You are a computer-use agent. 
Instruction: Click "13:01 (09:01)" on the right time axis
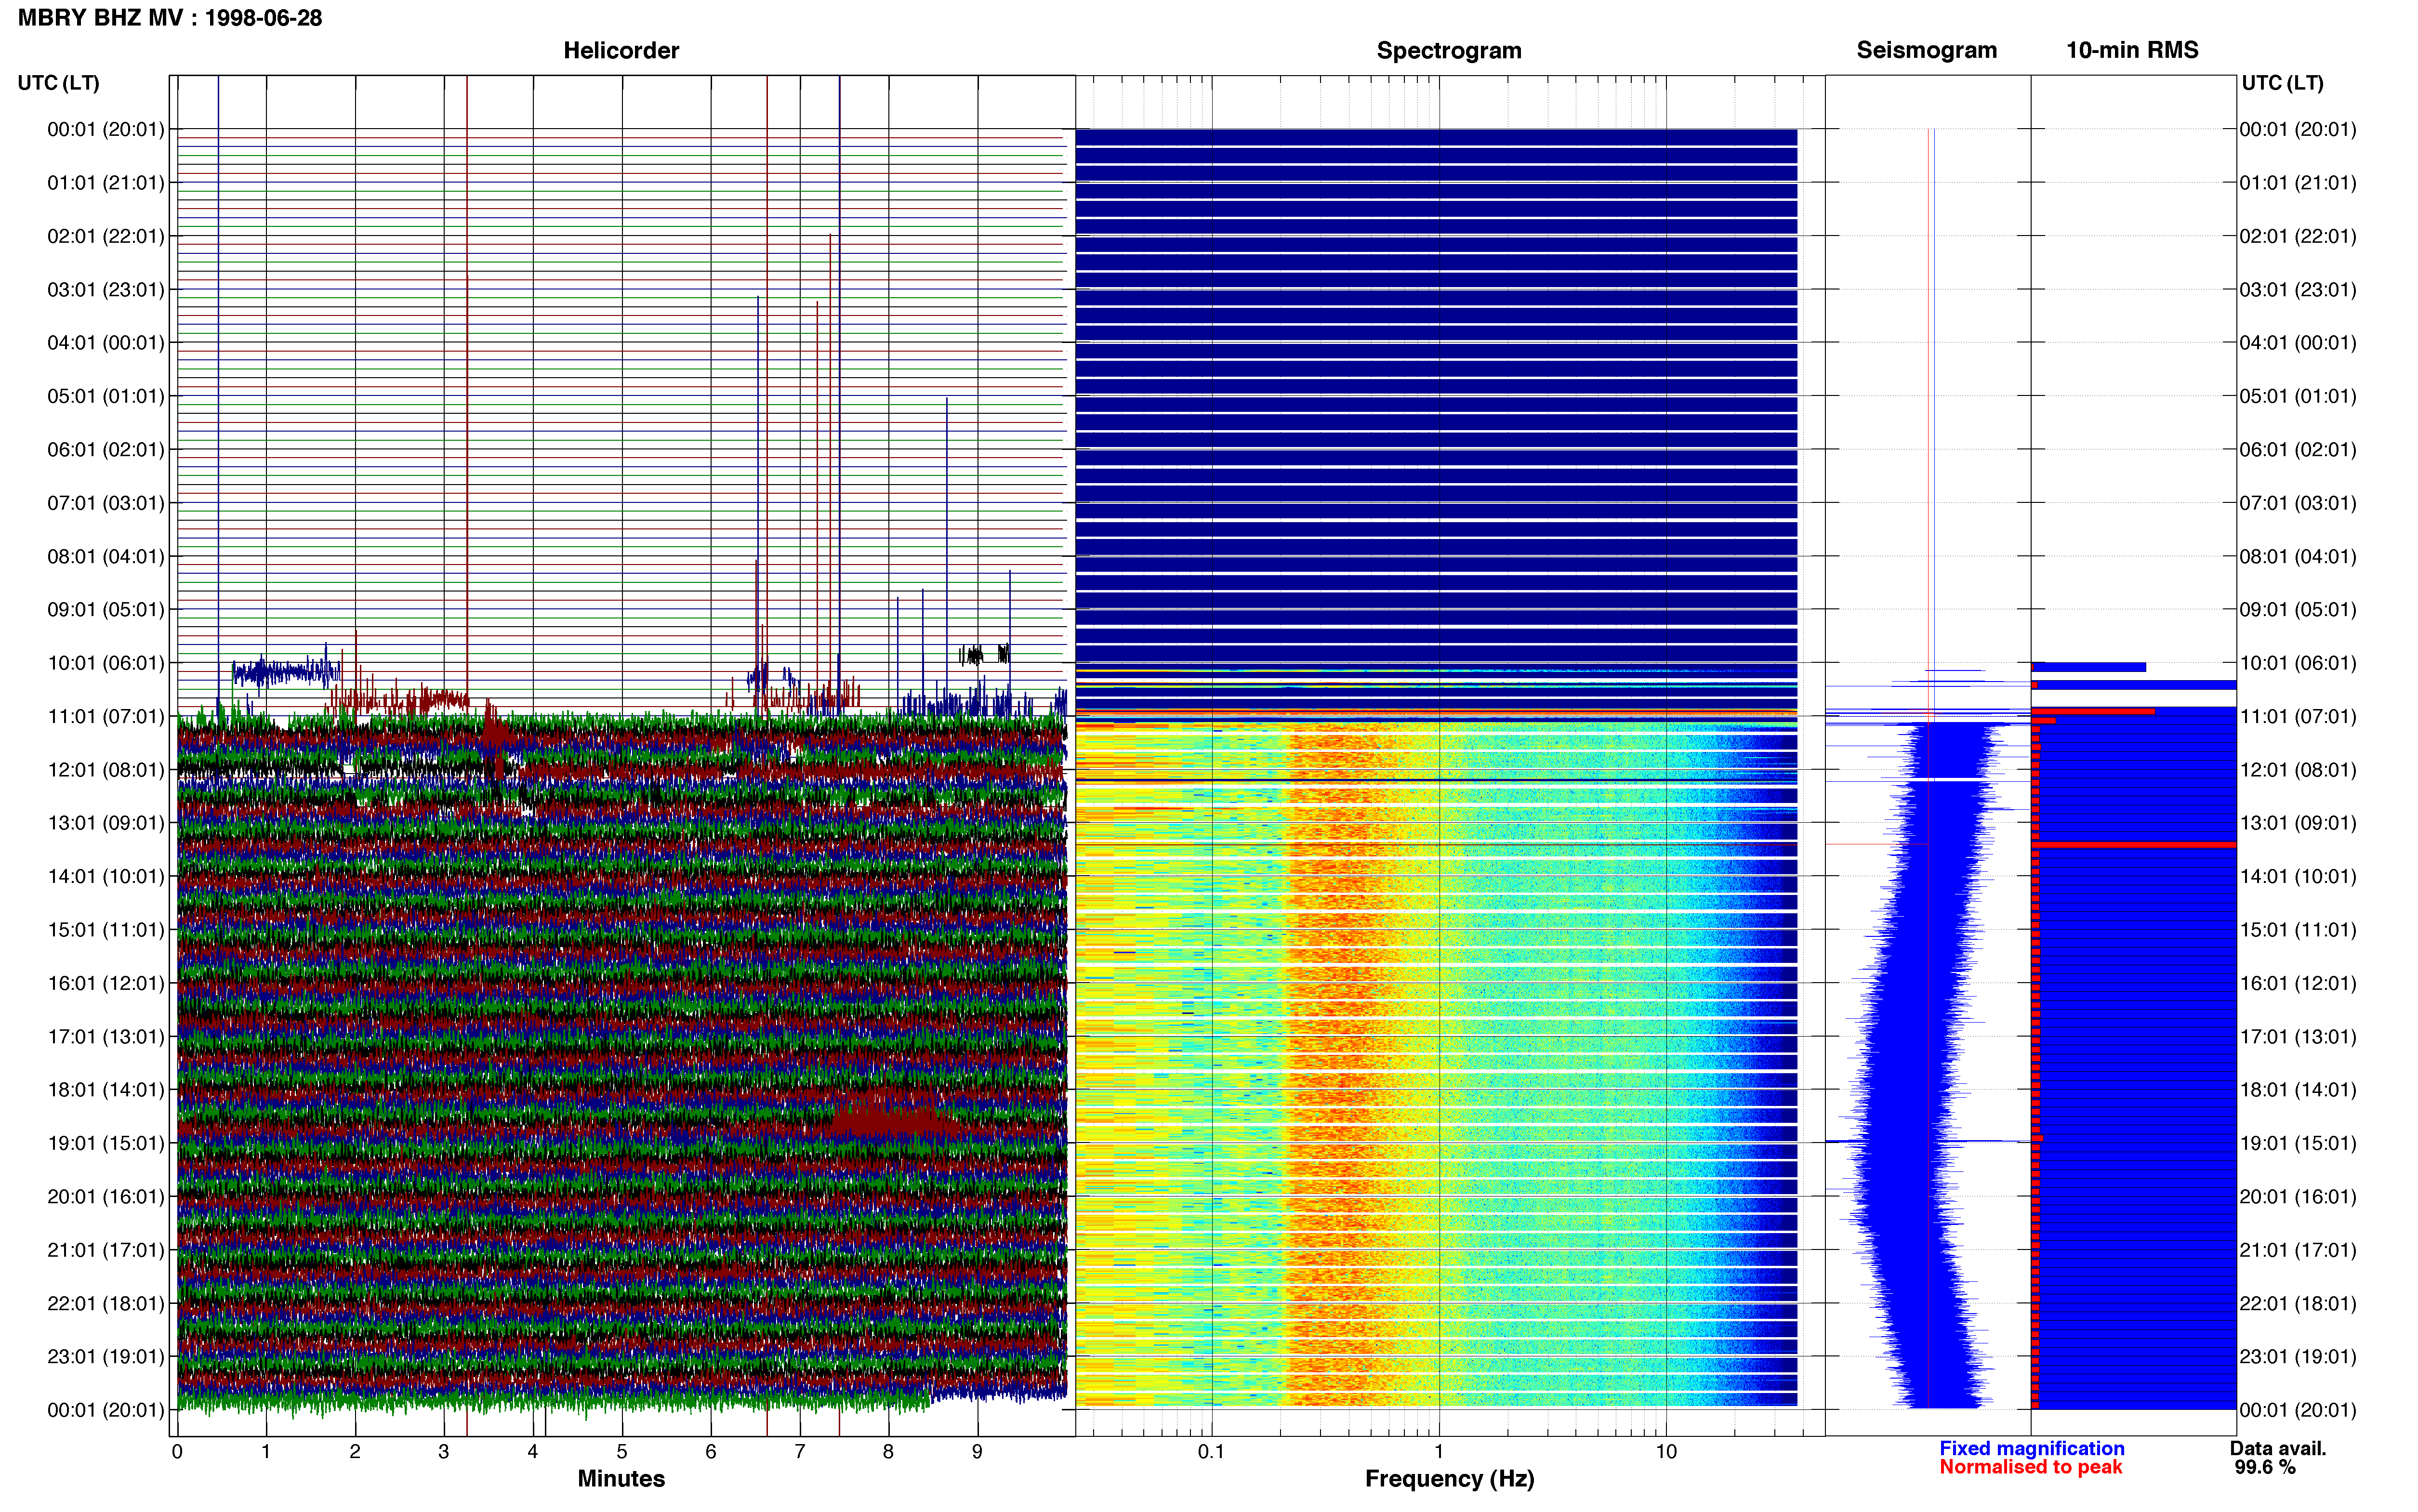point(2298,823)
